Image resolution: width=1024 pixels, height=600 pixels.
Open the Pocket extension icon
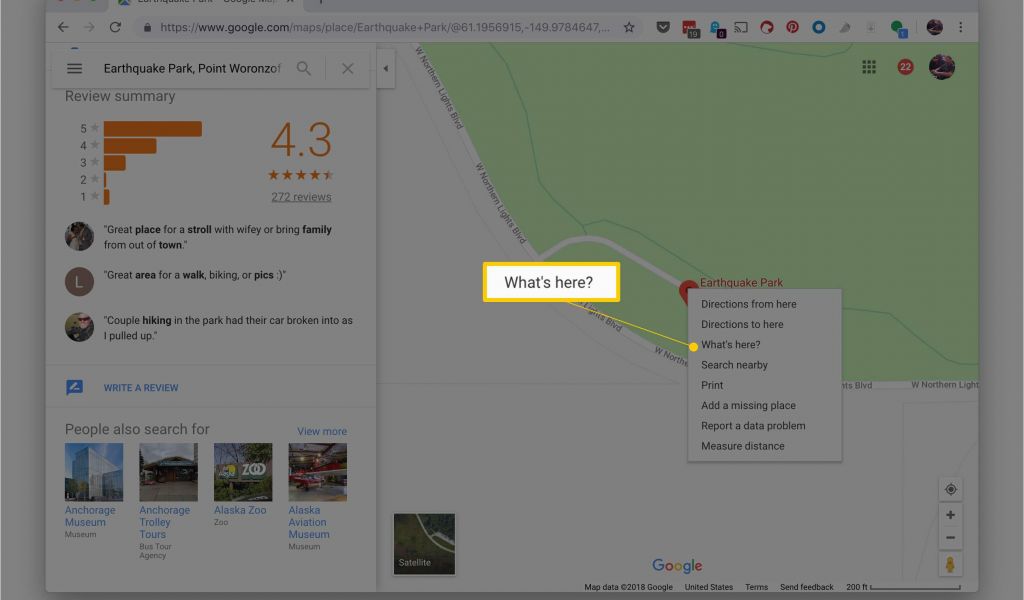663,27
